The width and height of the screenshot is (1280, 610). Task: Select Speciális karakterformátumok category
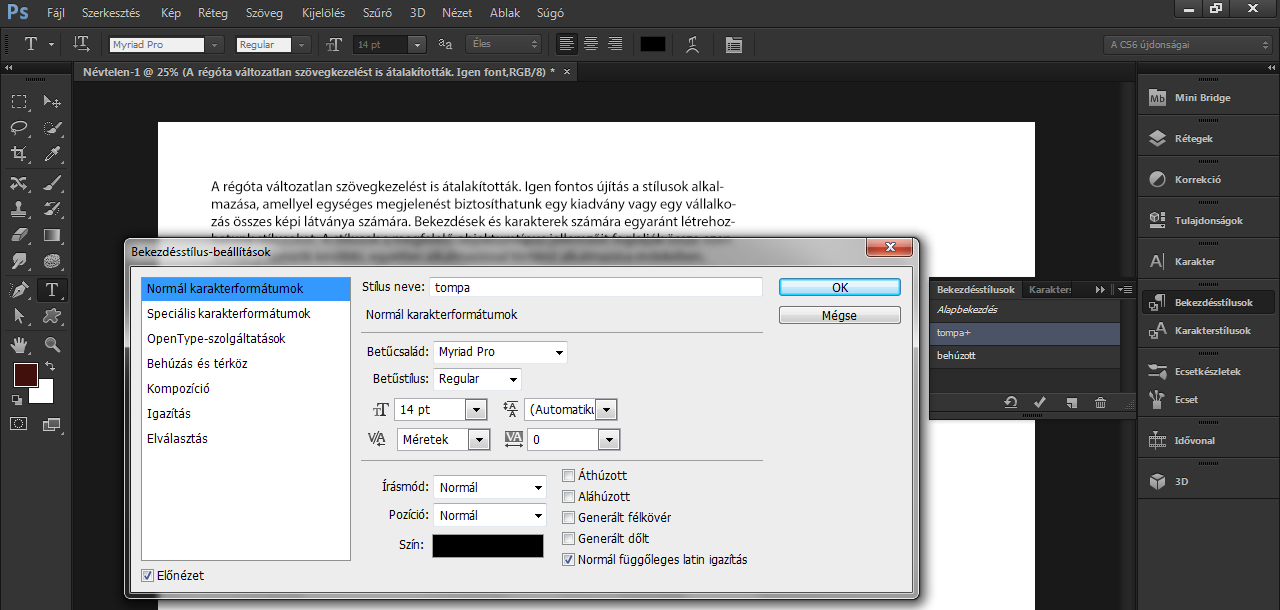click(x=246, y=314)
